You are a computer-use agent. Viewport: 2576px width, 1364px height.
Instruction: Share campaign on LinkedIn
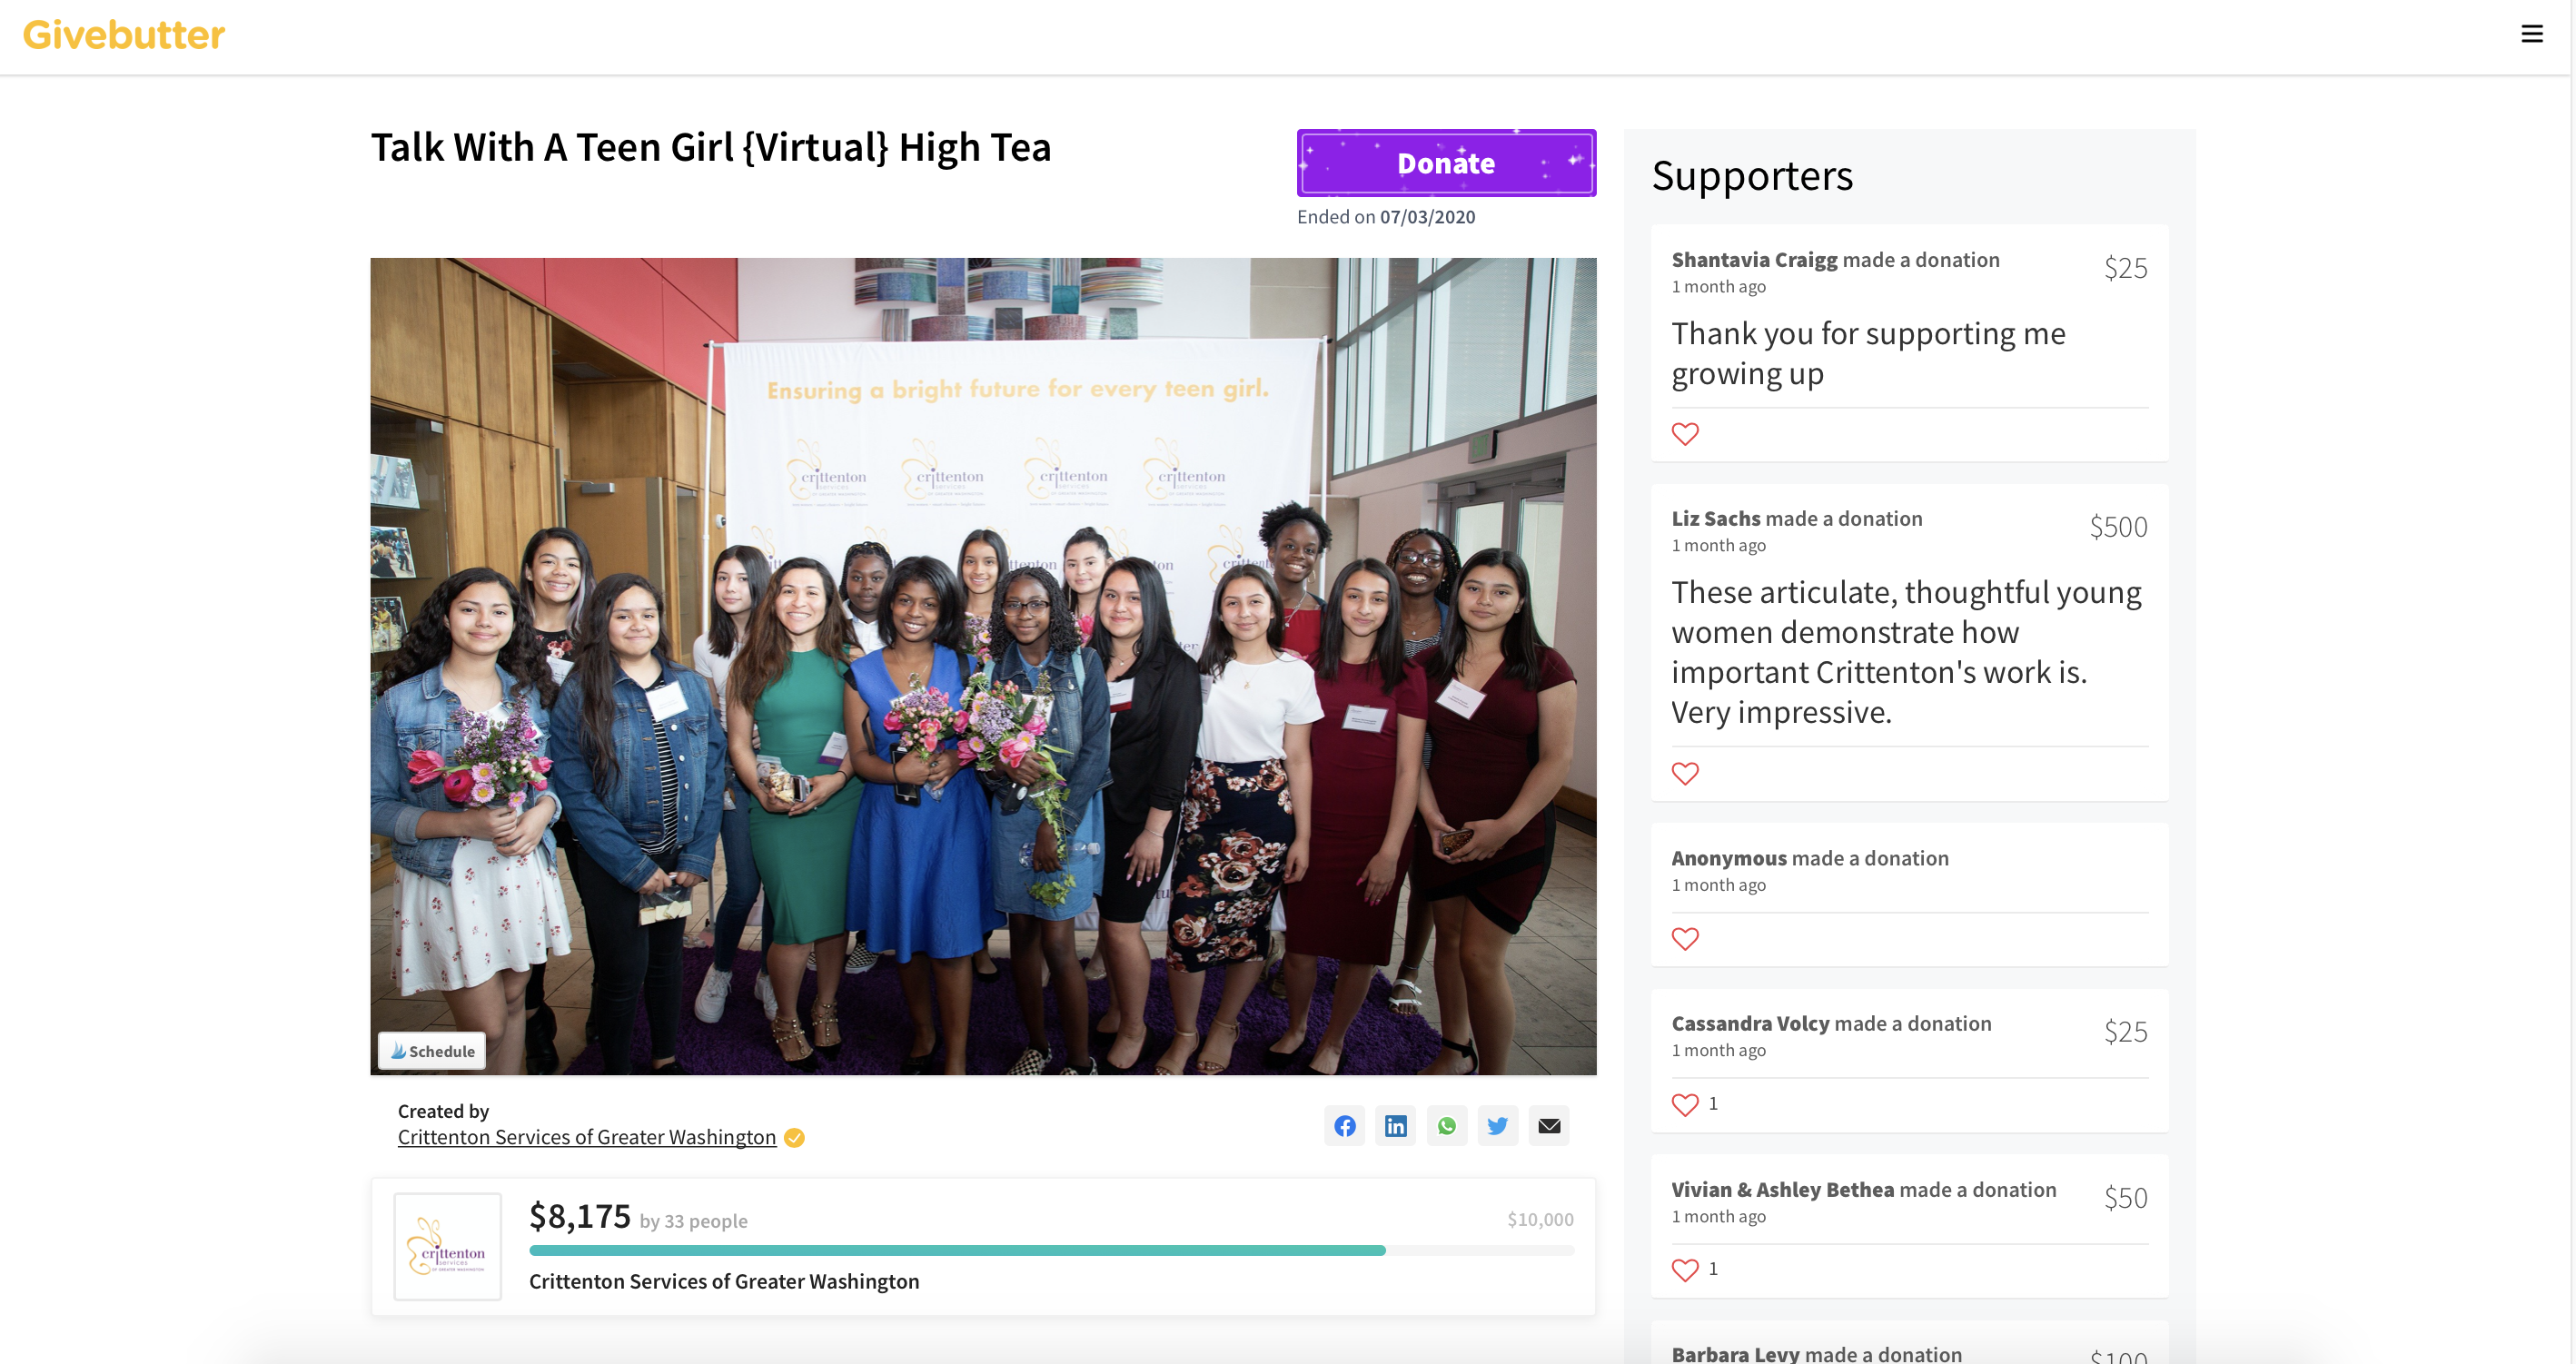(1395, 1126)
